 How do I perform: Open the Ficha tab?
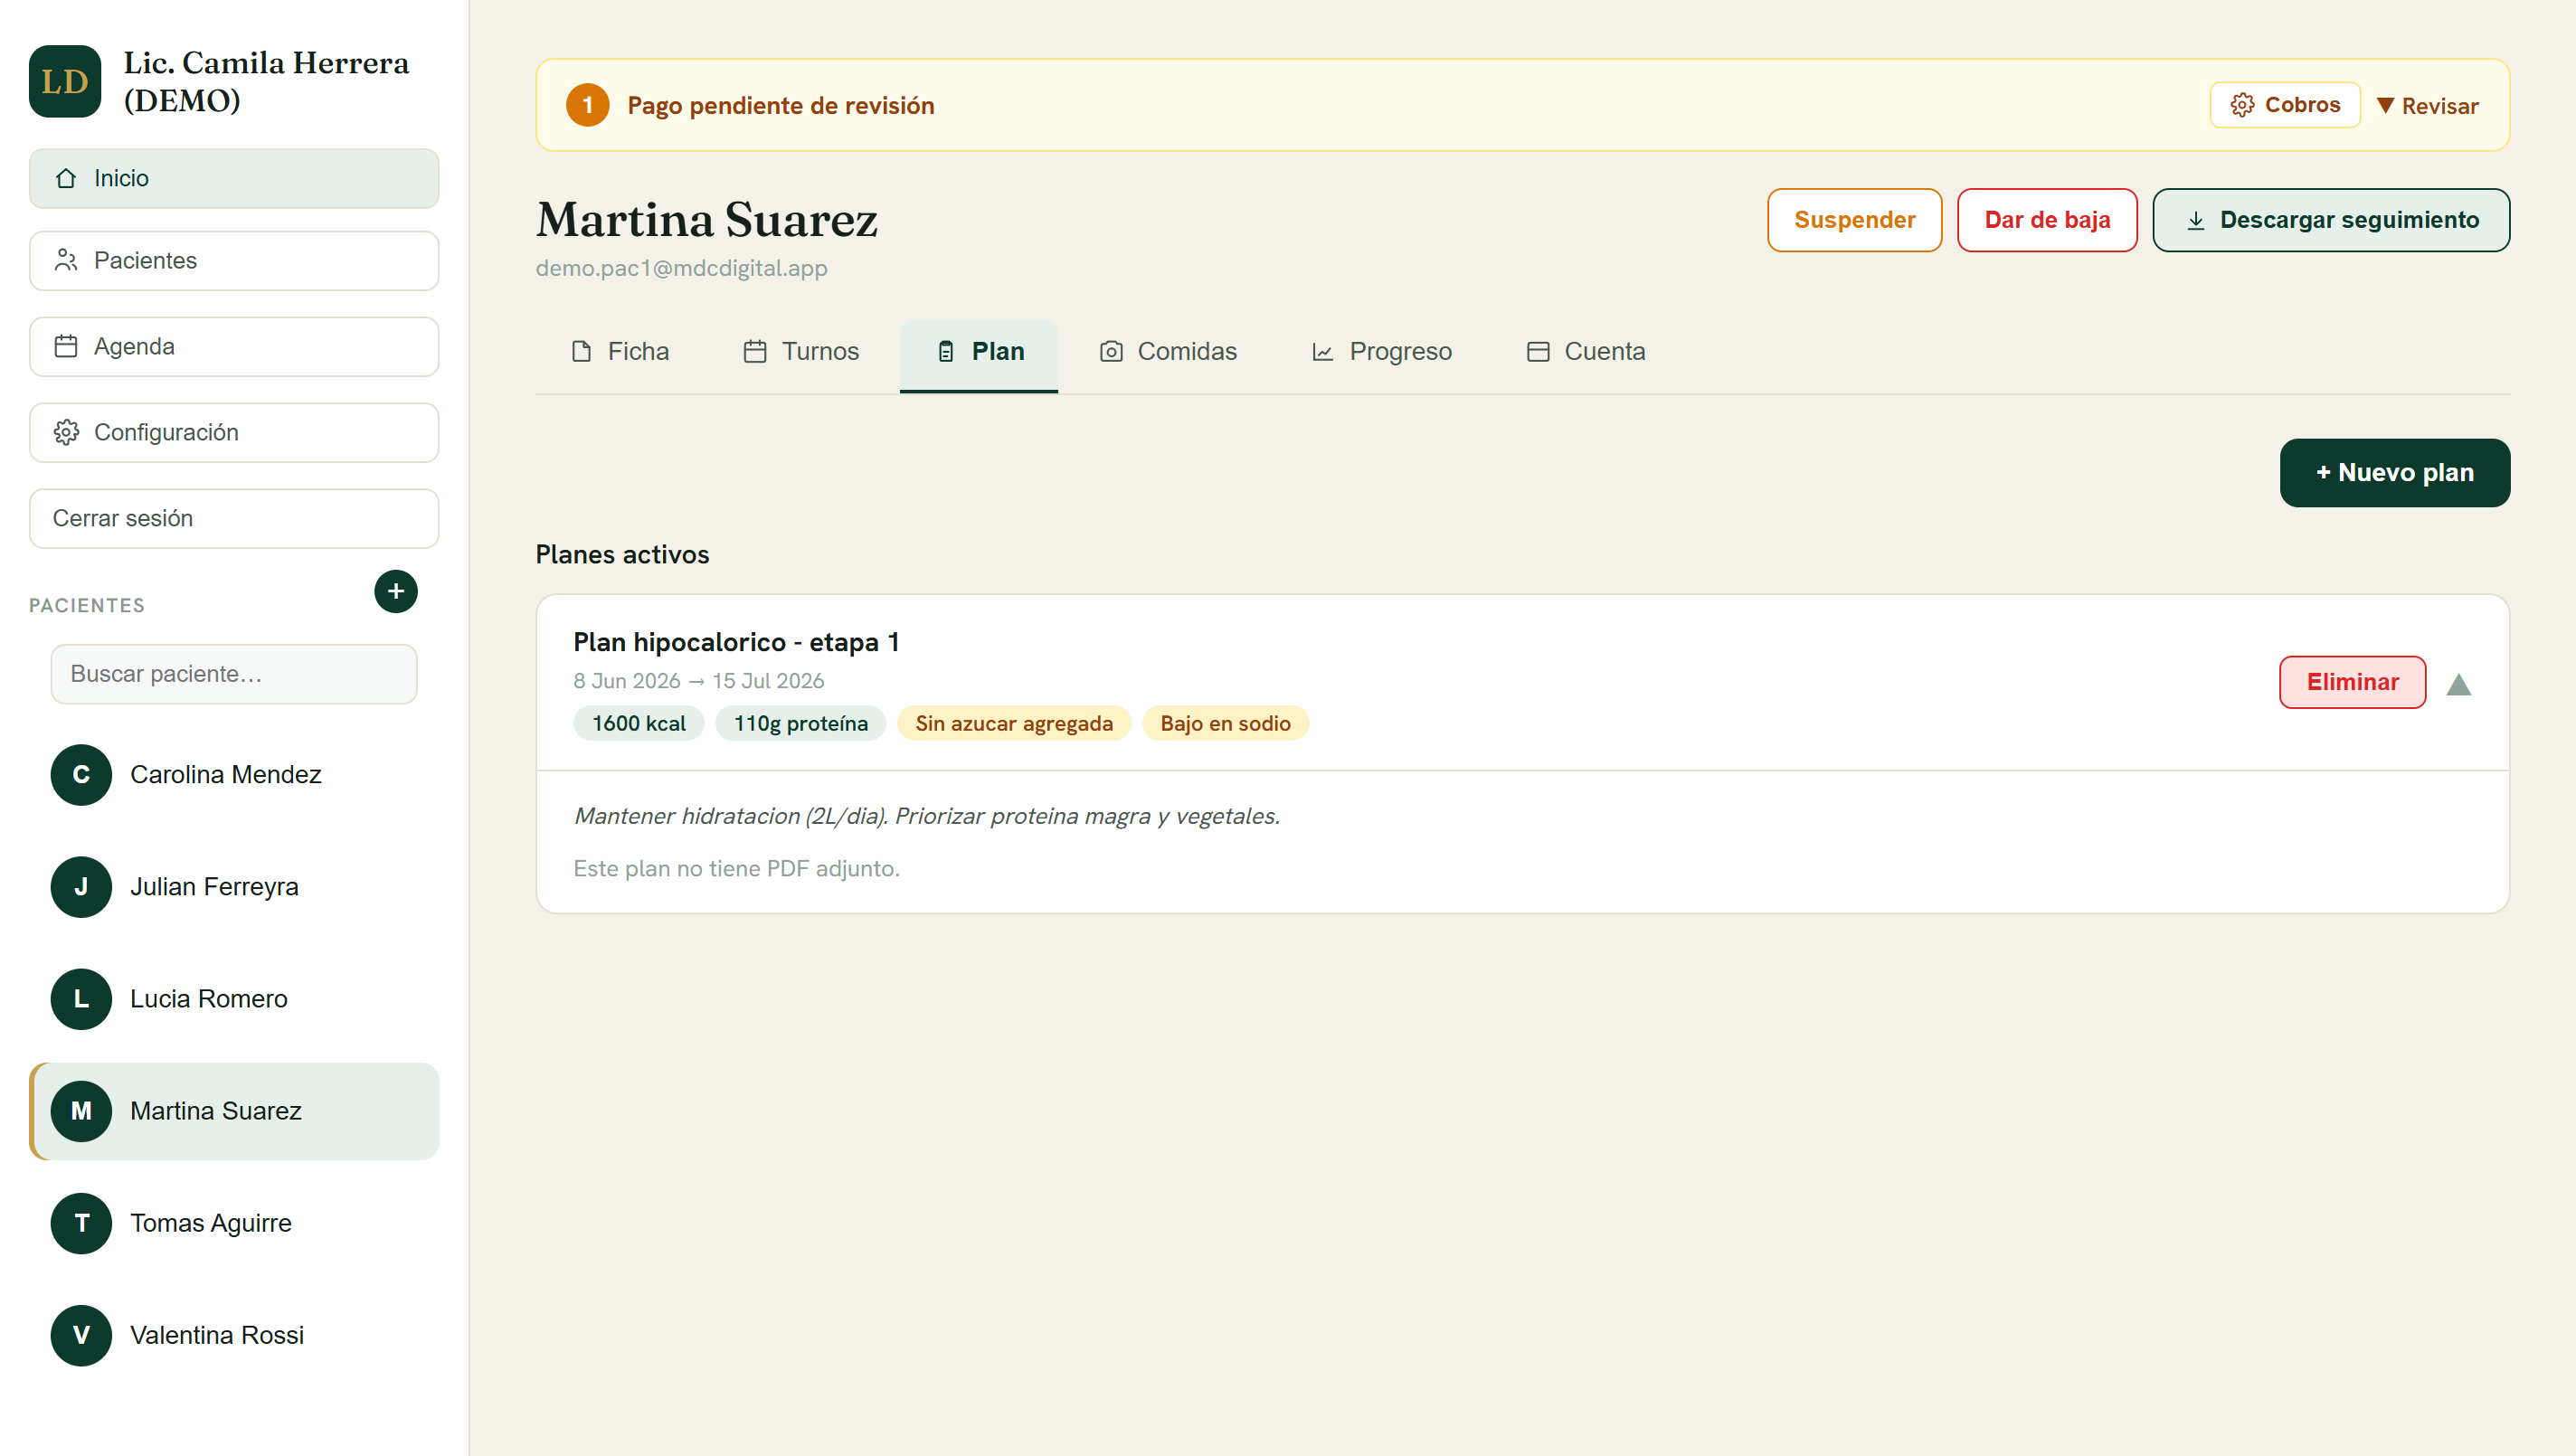(x=620, y=351)
